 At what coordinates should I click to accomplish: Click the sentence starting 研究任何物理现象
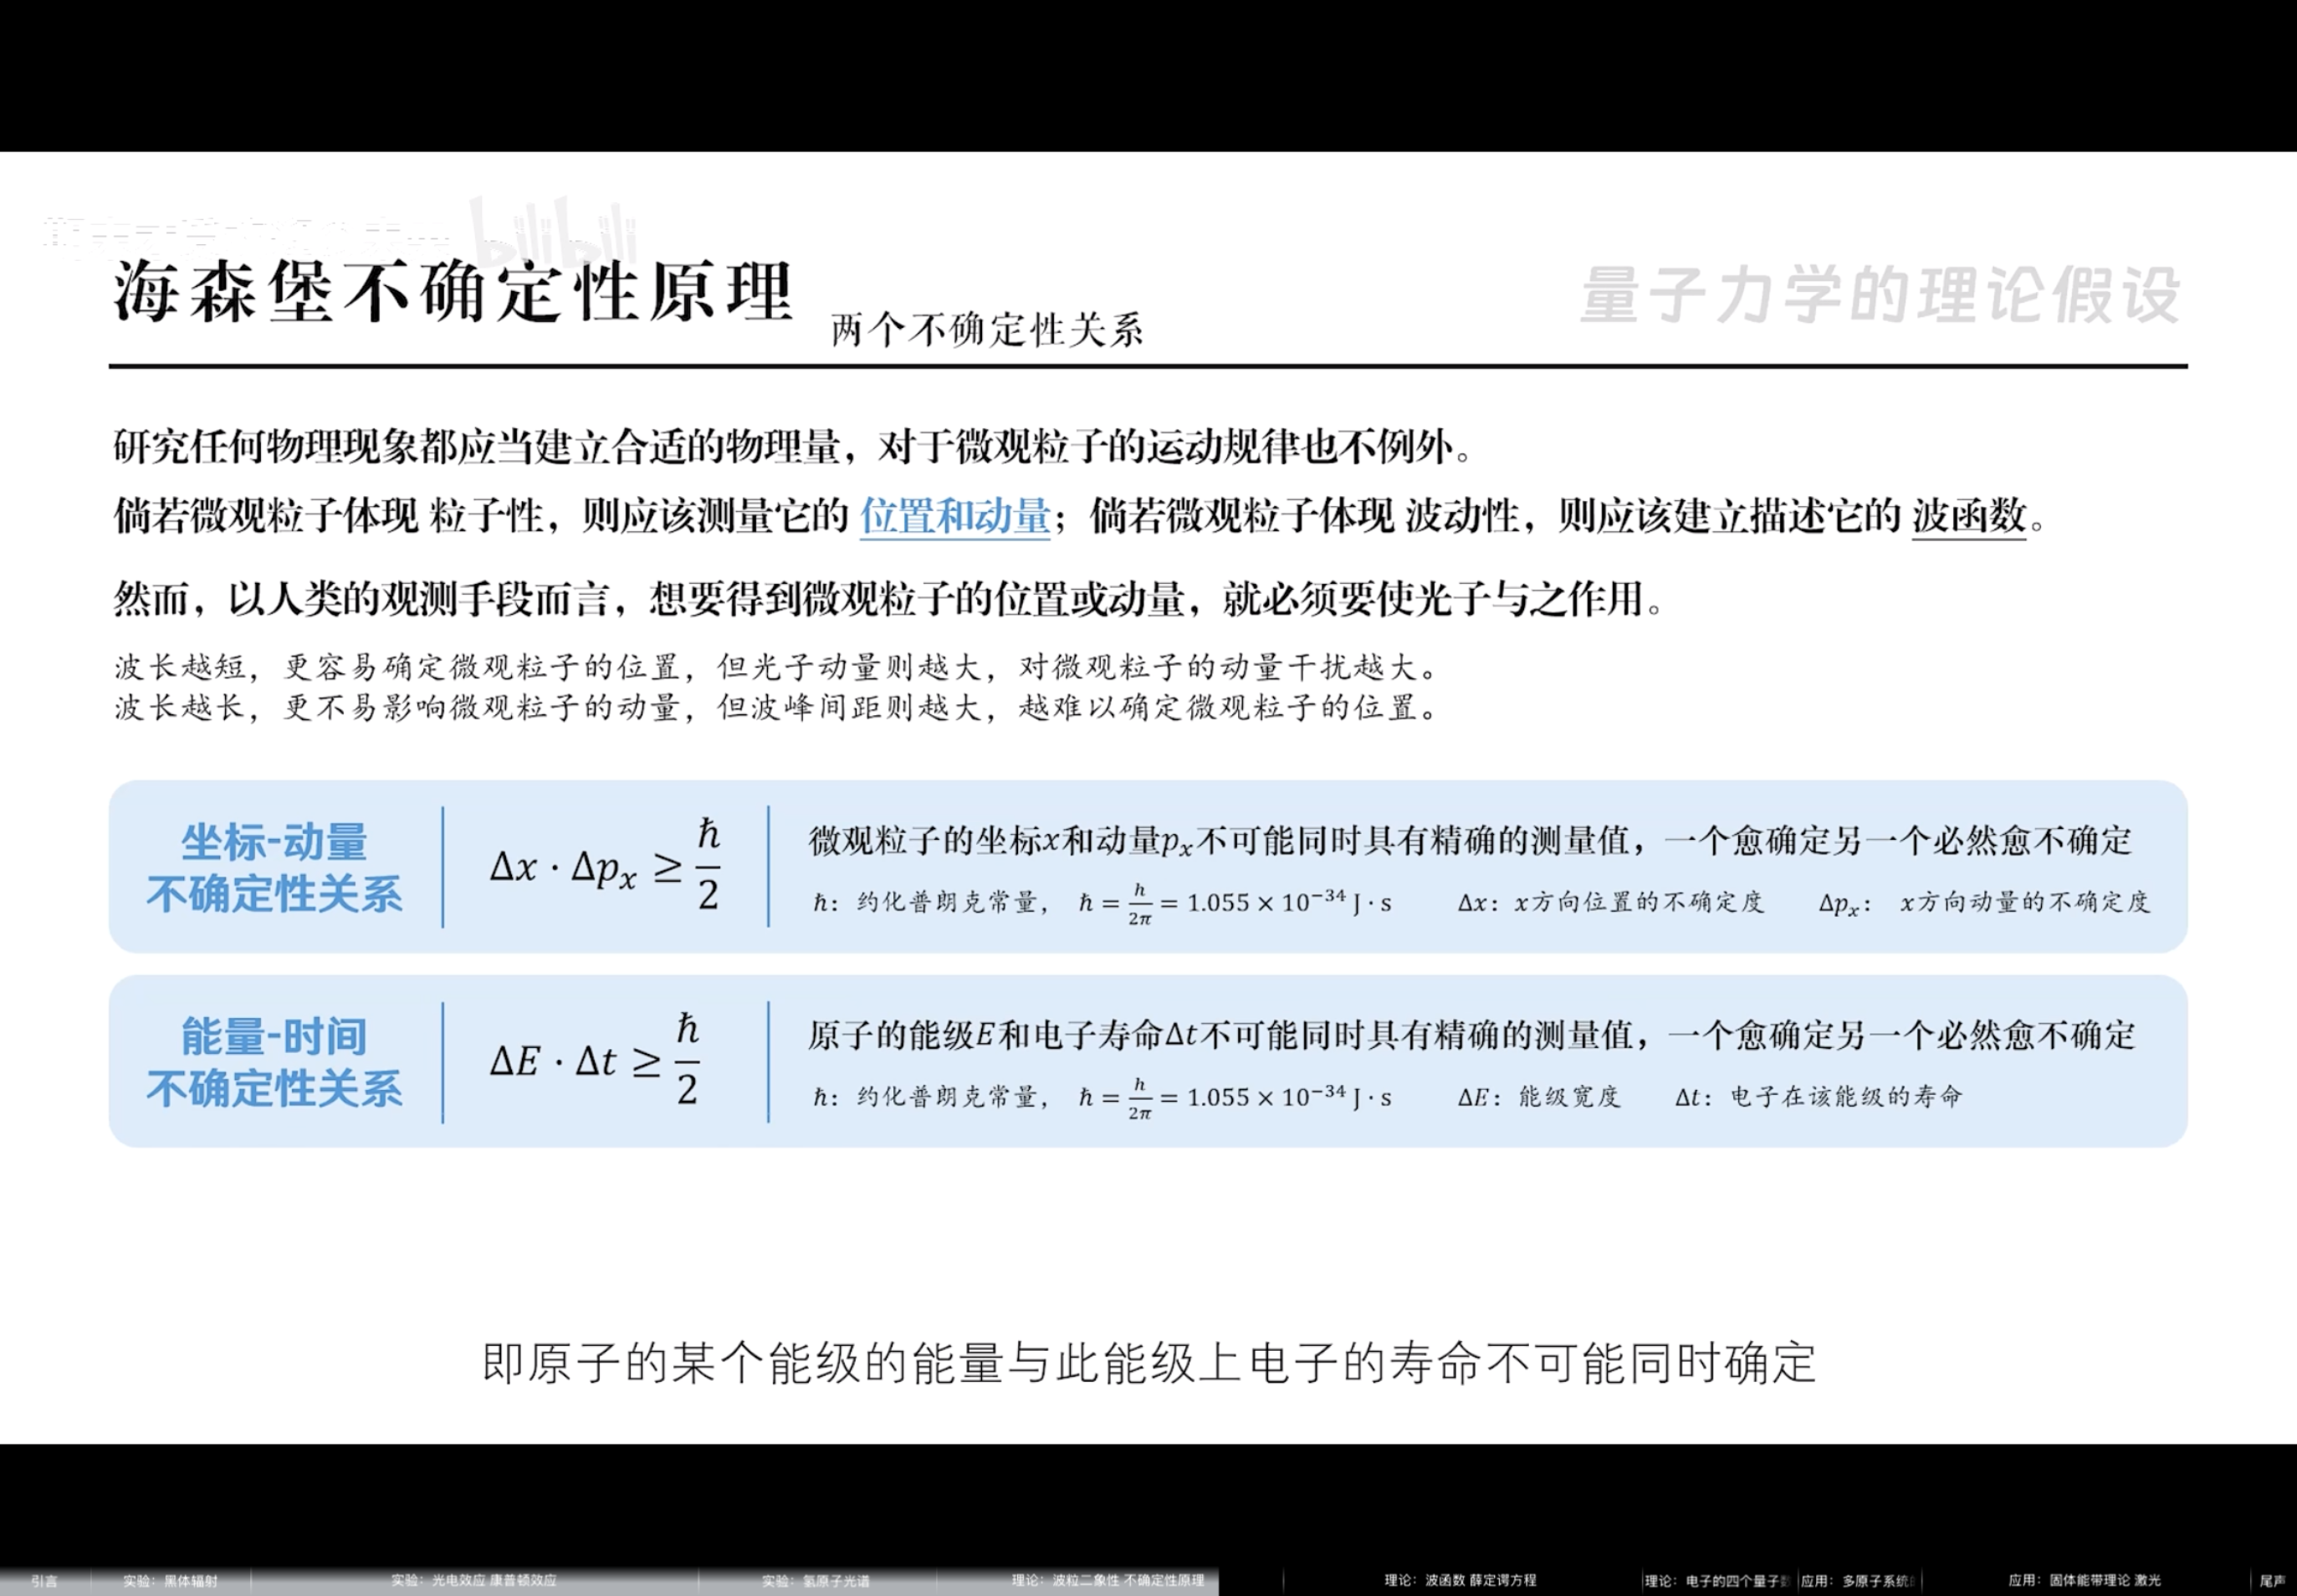(x=793, y=446)
